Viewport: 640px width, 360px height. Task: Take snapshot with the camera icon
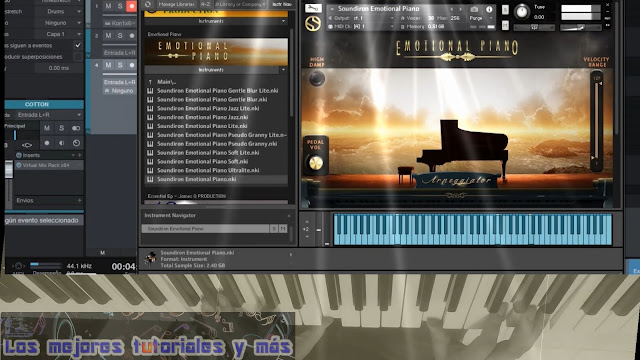coord(474,9)
